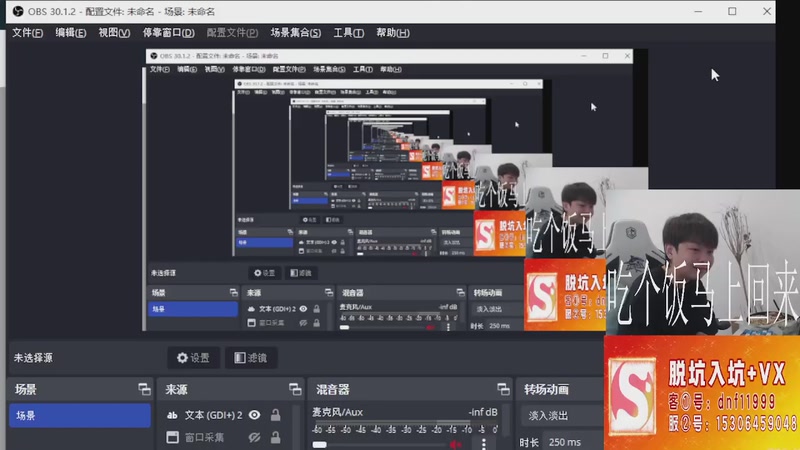Select the 场景 item in the main scenes list
The width and height of the screenshot is (800, 450).
[x=80, y=415]
